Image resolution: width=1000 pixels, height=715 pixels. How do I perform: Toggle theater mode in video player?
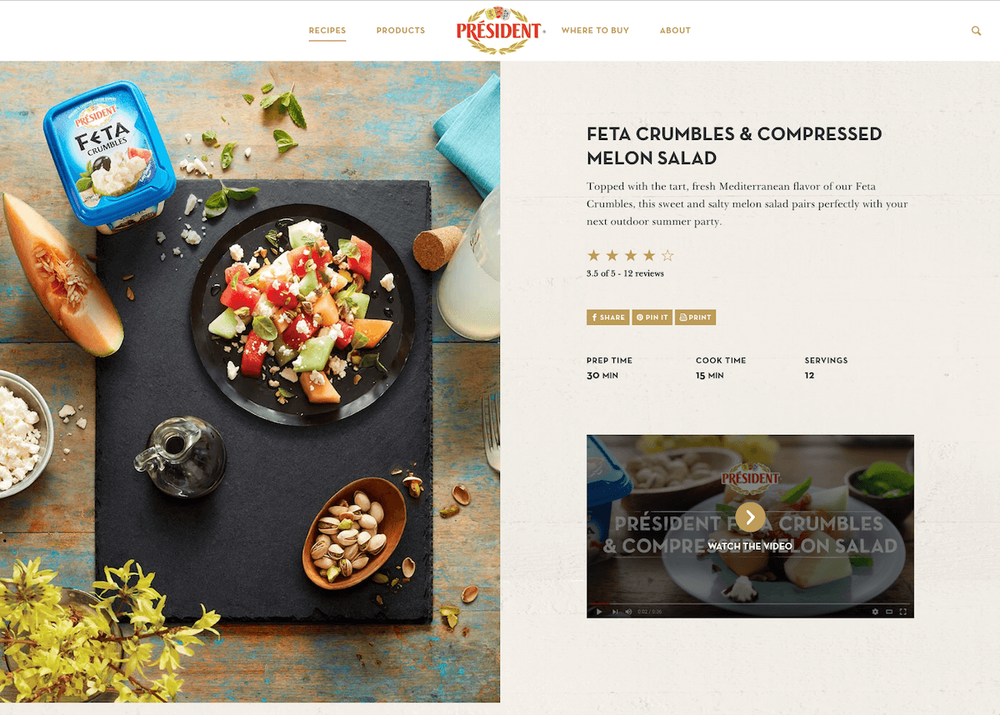889,612
